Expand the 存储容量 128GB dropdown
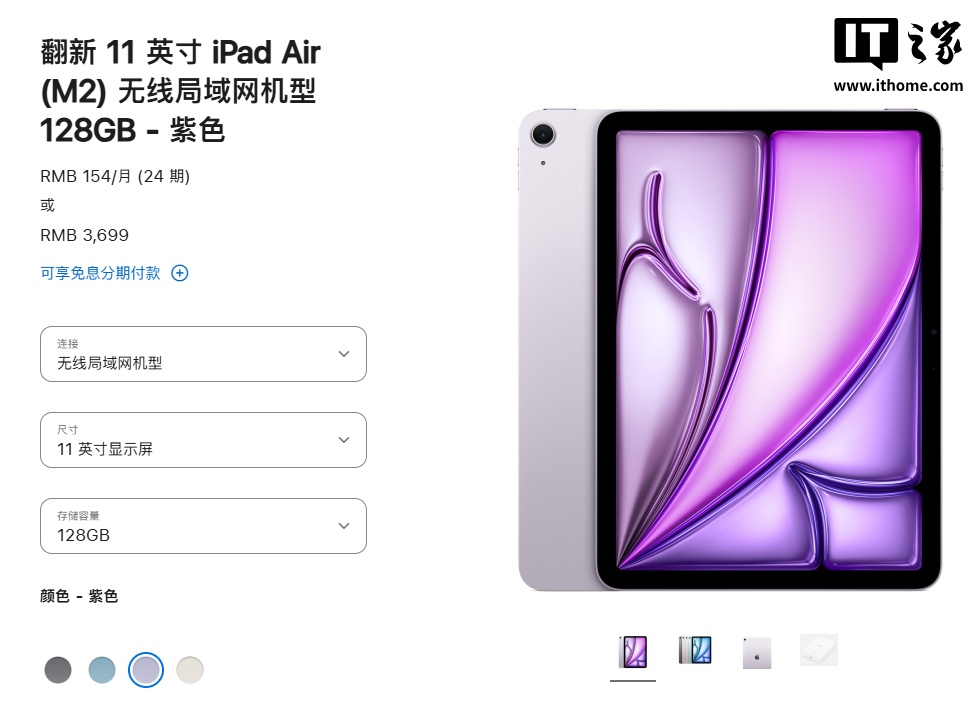This screenshot has height=719, width=978. (x=203, y=526)
